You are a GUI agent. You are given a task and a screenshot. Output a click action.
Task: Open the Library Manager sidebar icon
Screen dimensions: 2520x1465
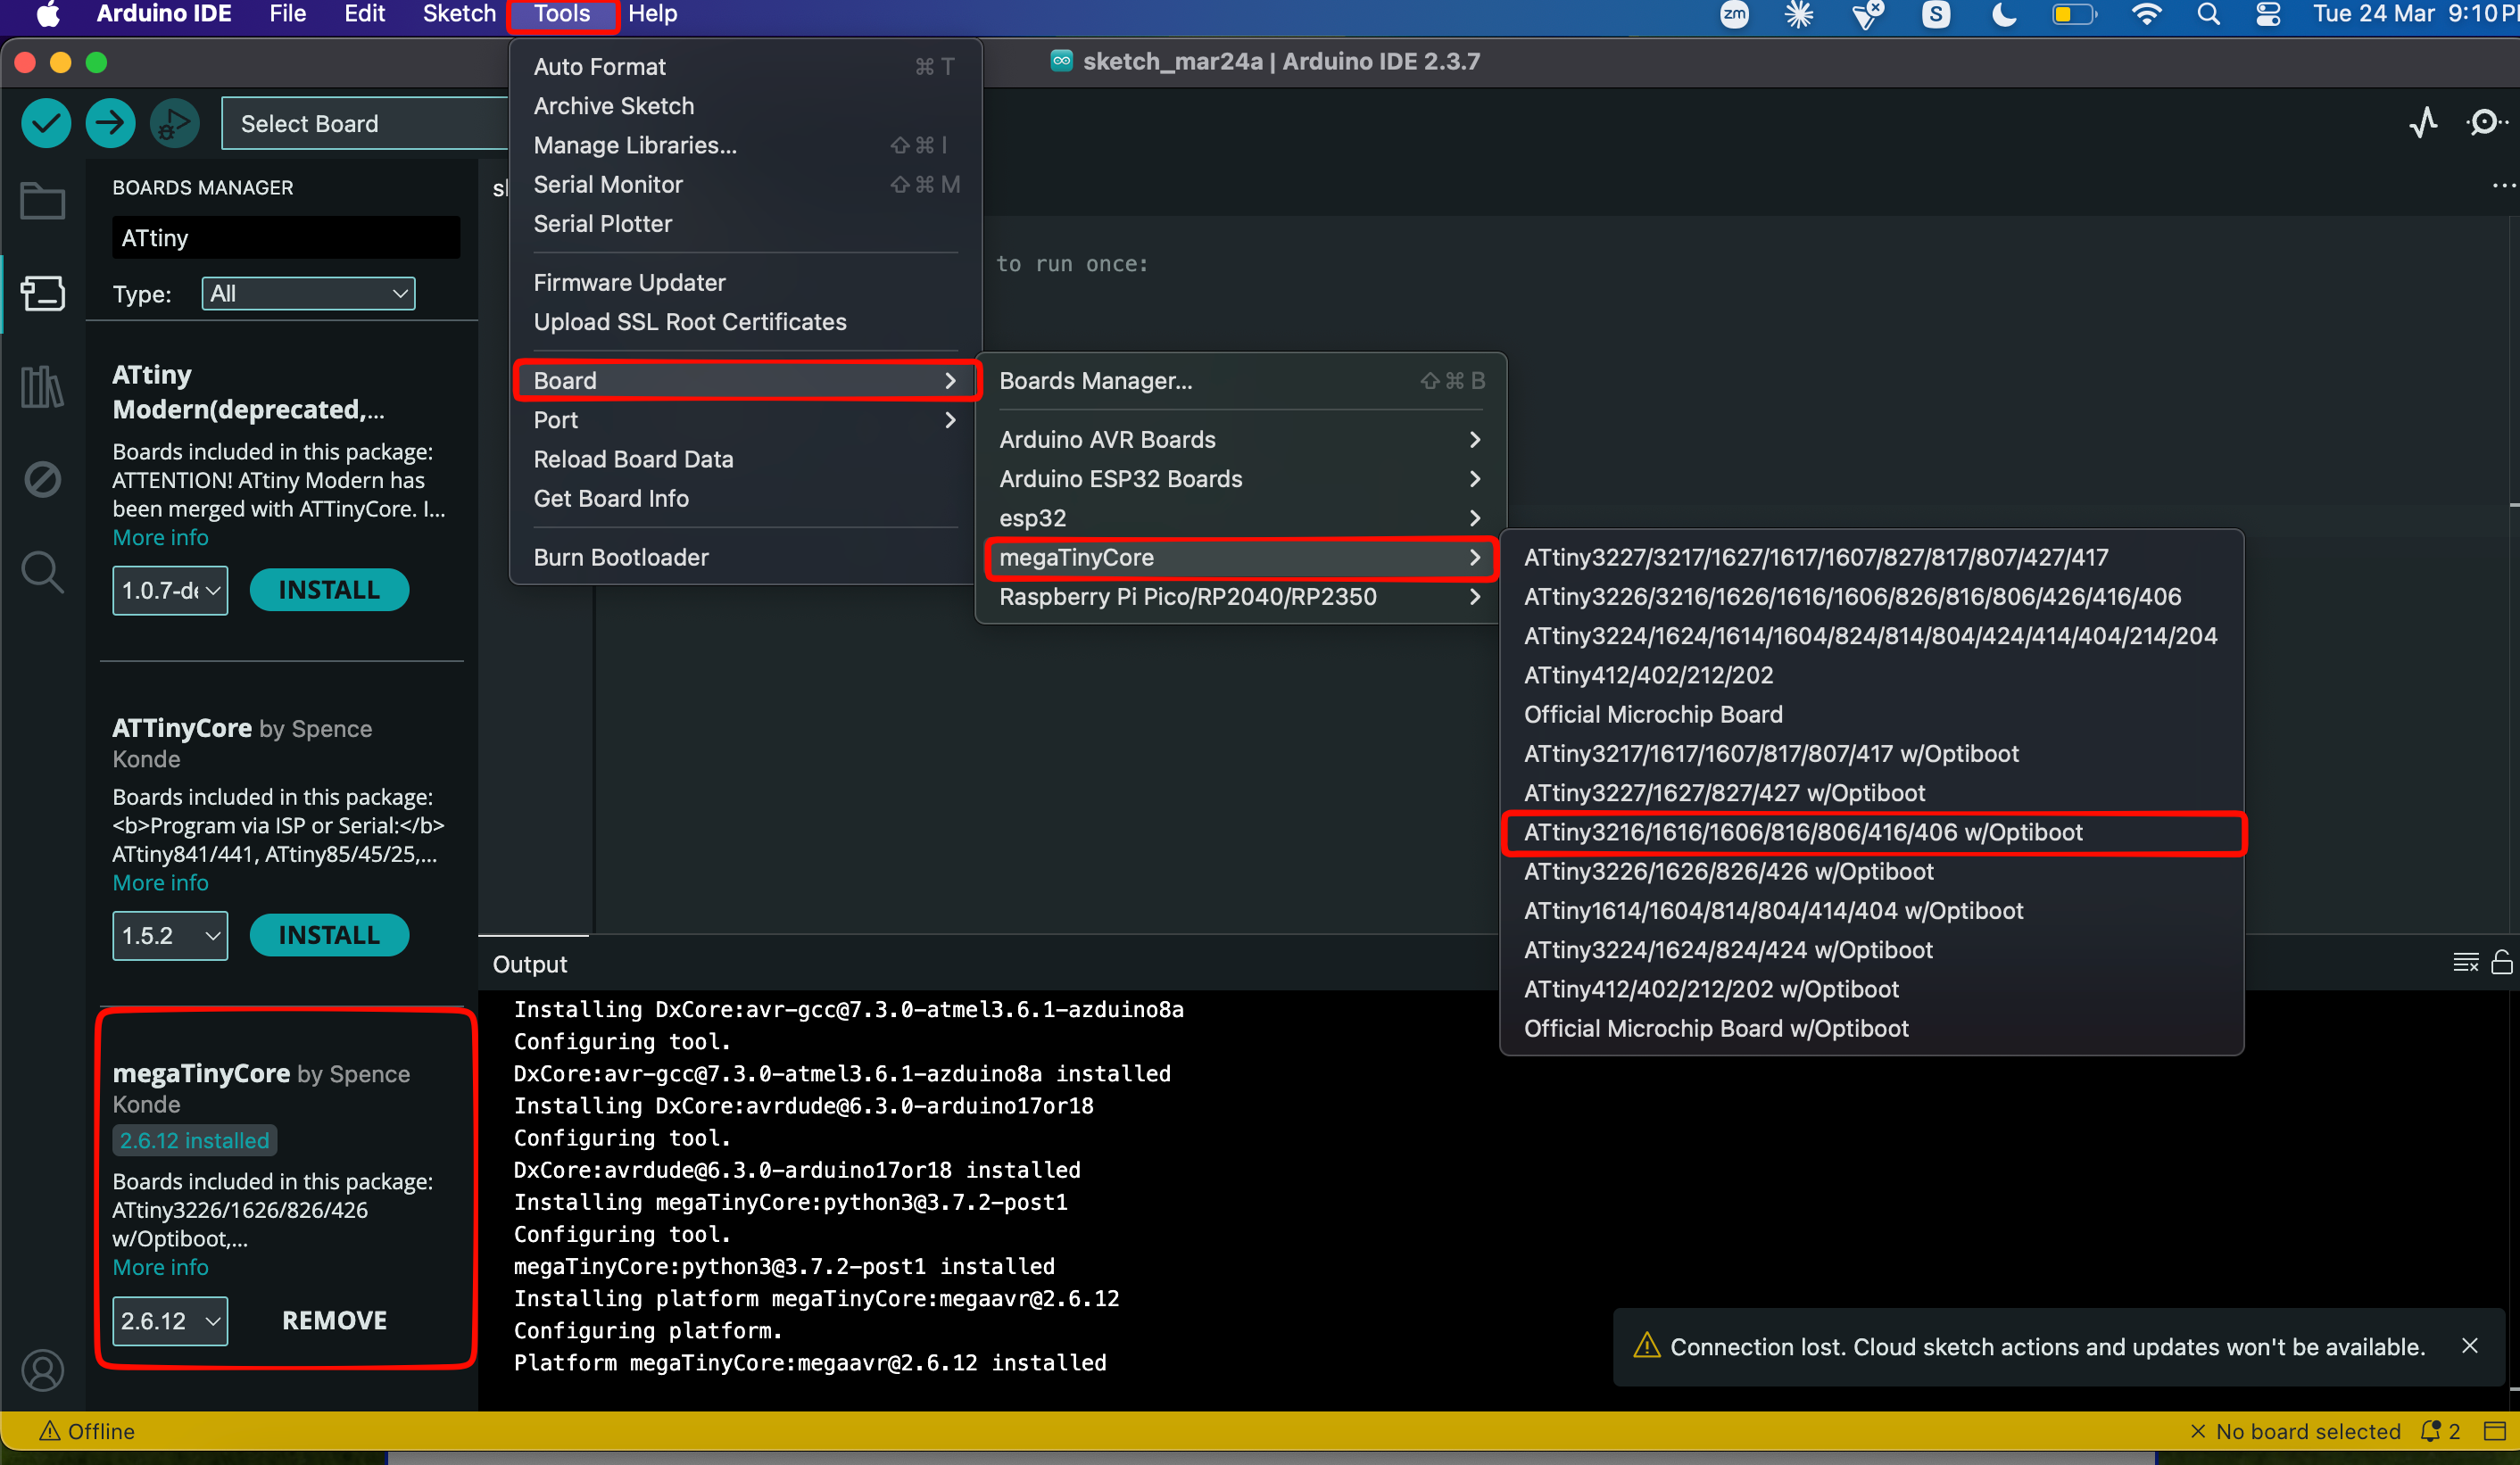point(42,386)
